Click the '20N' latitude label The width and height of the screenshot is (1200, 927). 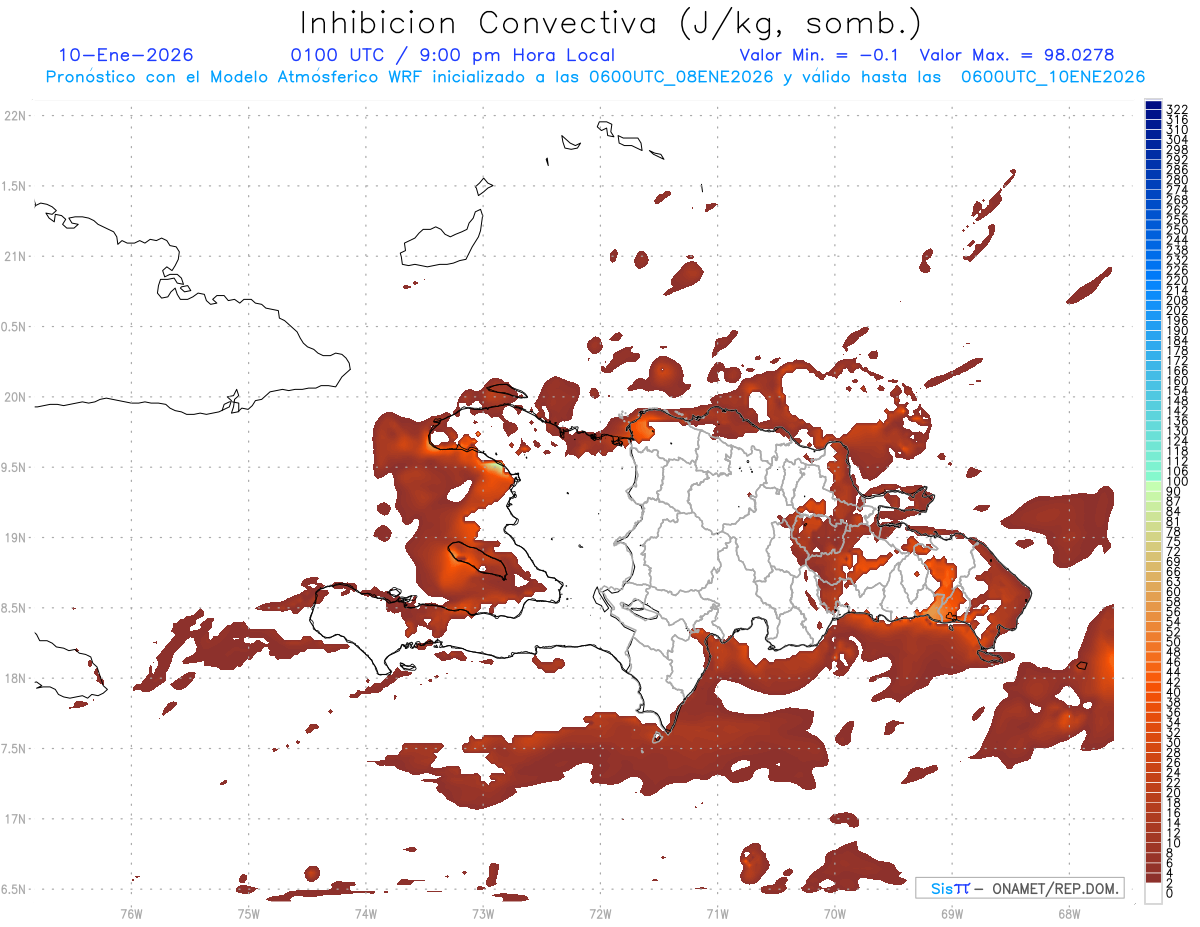click(x=15, y=397)
